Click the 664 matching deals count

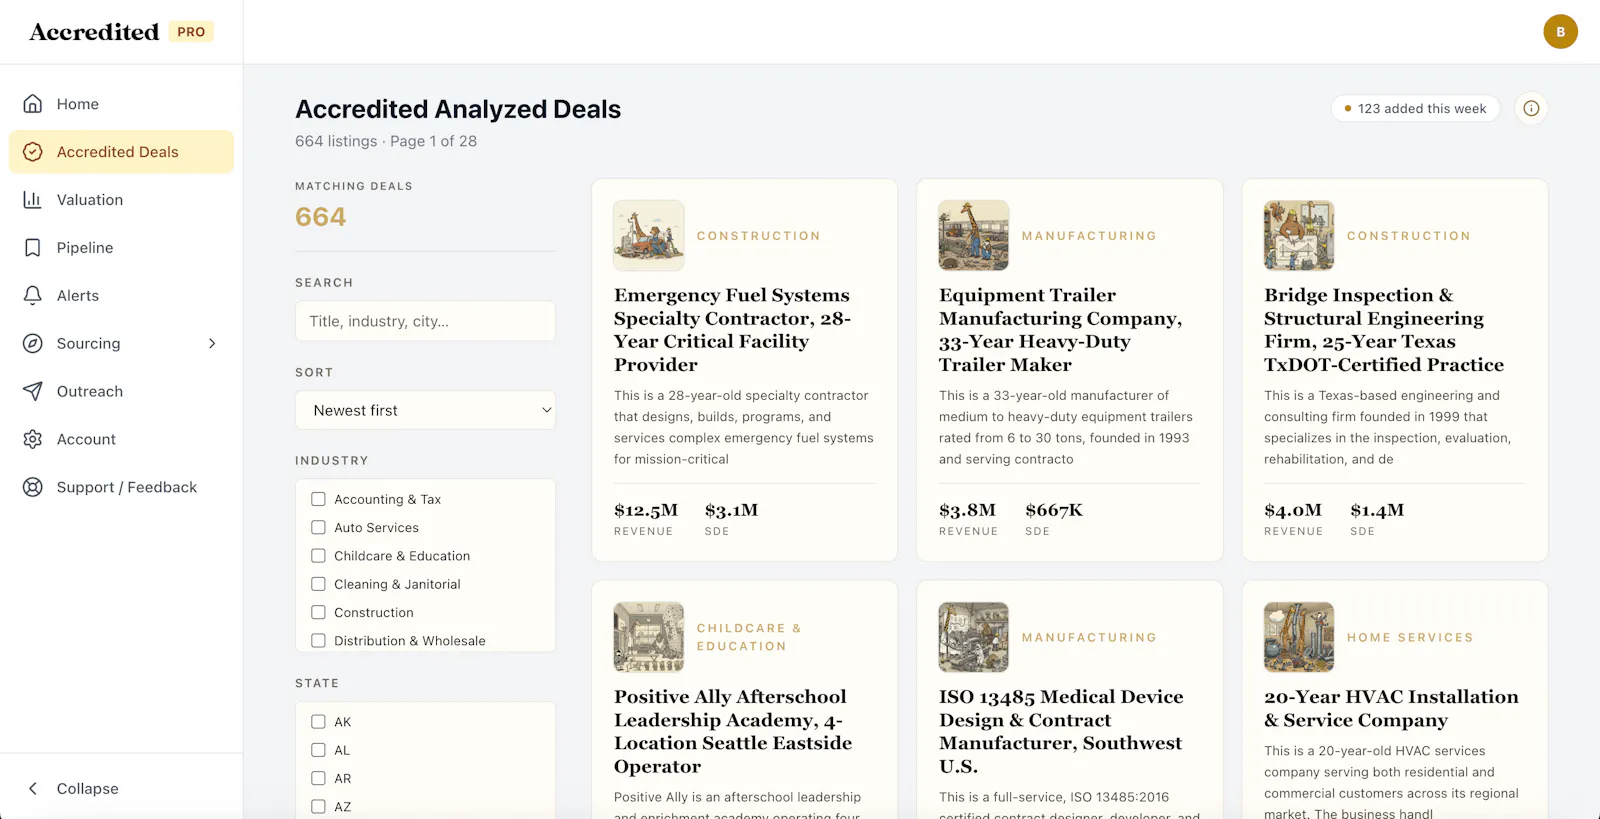pyautogui.click(x=321, y=217)
